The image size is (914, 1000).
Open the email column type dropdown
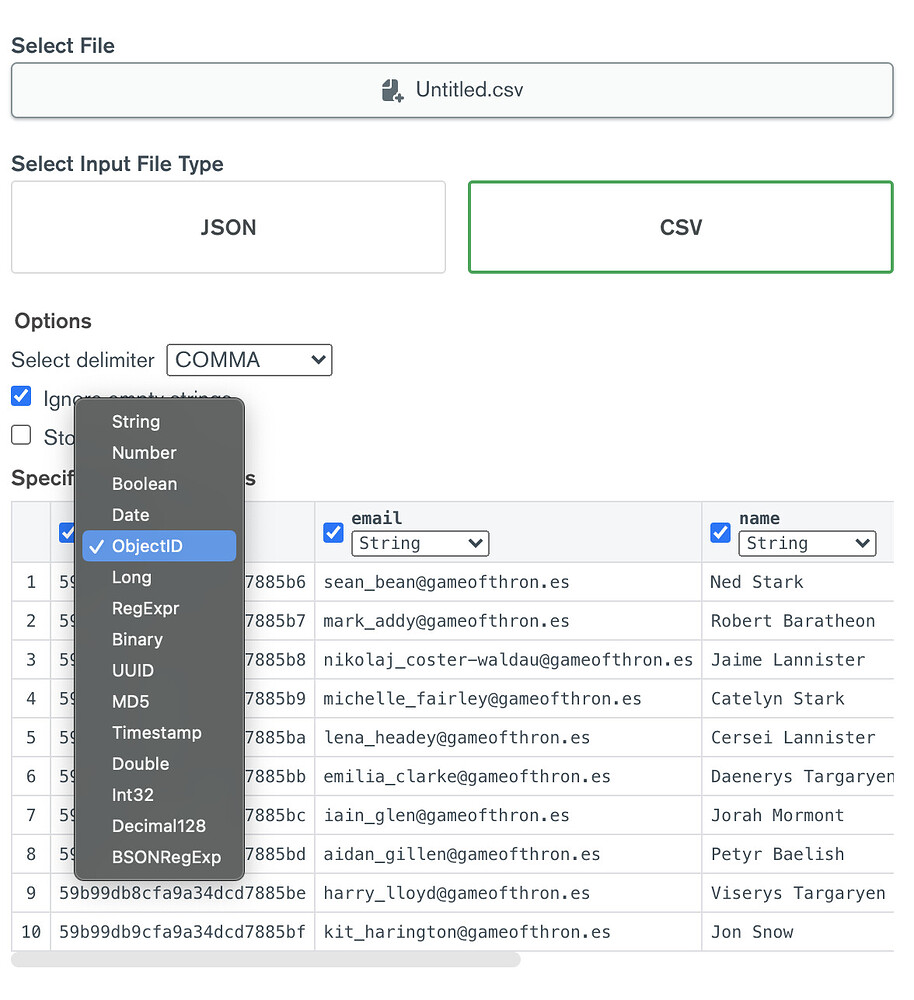pos(419,543)
